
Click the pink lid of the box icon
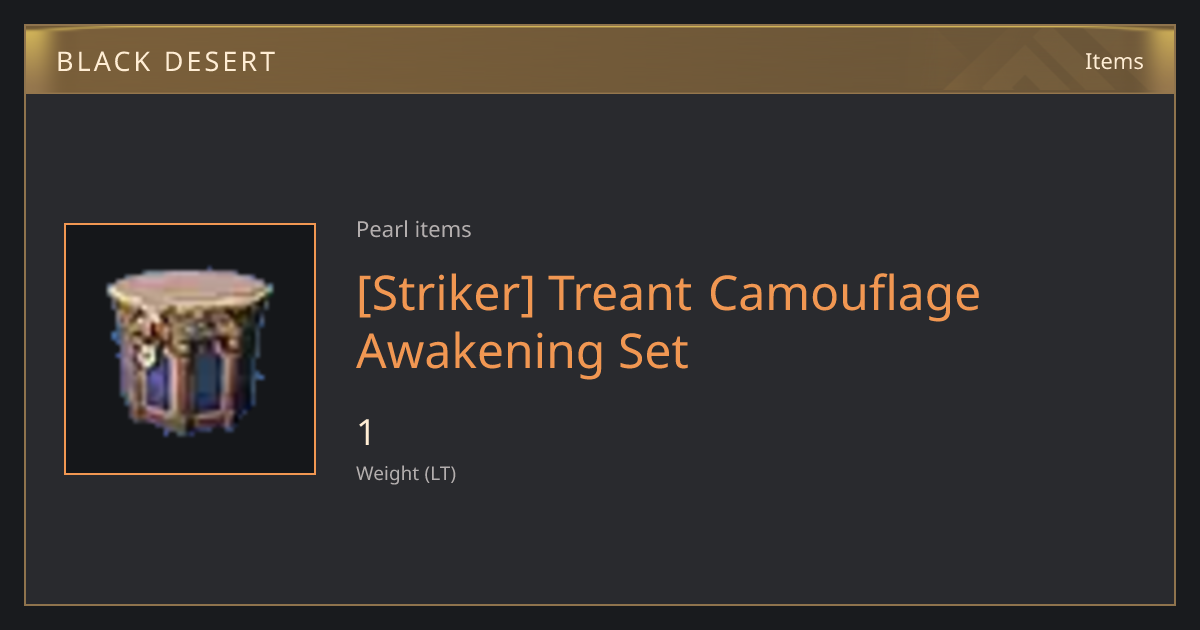point(190,289)
